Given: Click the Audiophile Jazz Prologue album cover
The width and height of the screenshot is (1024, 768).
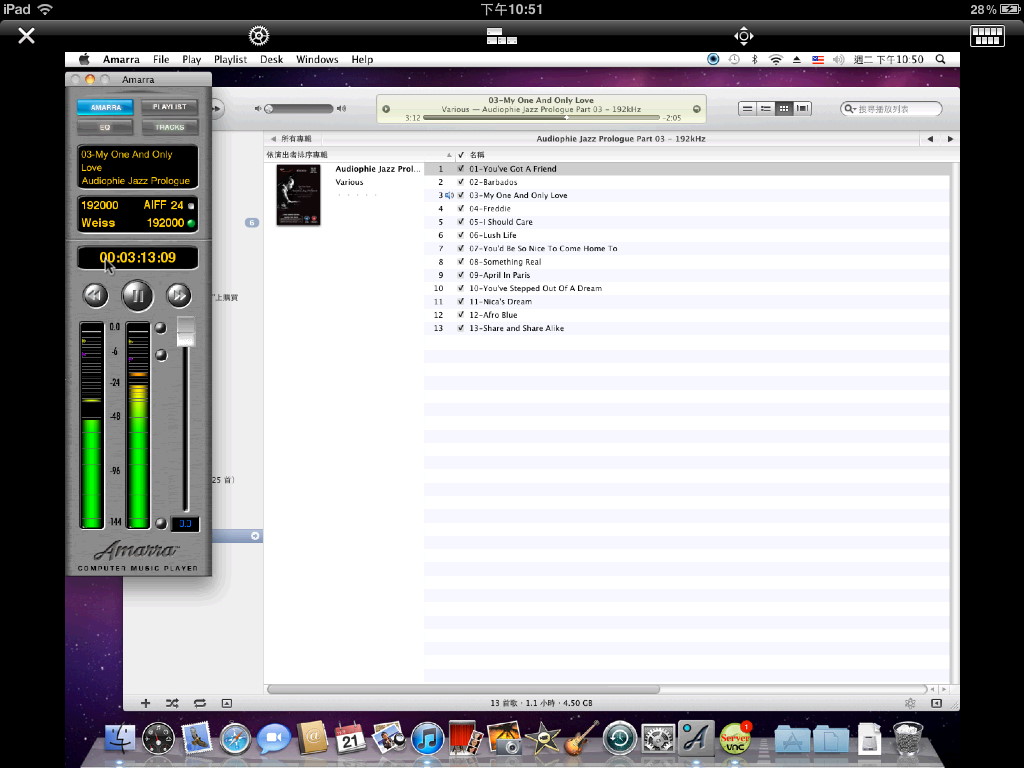Looking at the screenshot, I should (x=298, y=195).
